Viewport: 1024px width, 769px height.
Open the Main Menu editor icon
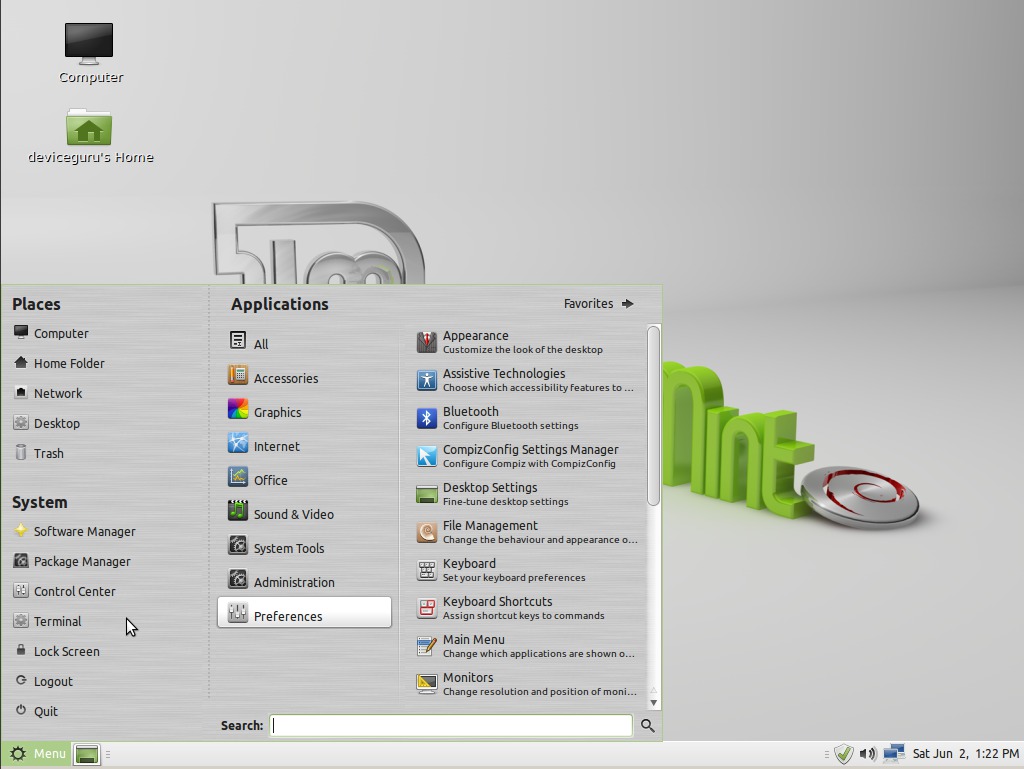pyautogui.click(x=426, y=646)
